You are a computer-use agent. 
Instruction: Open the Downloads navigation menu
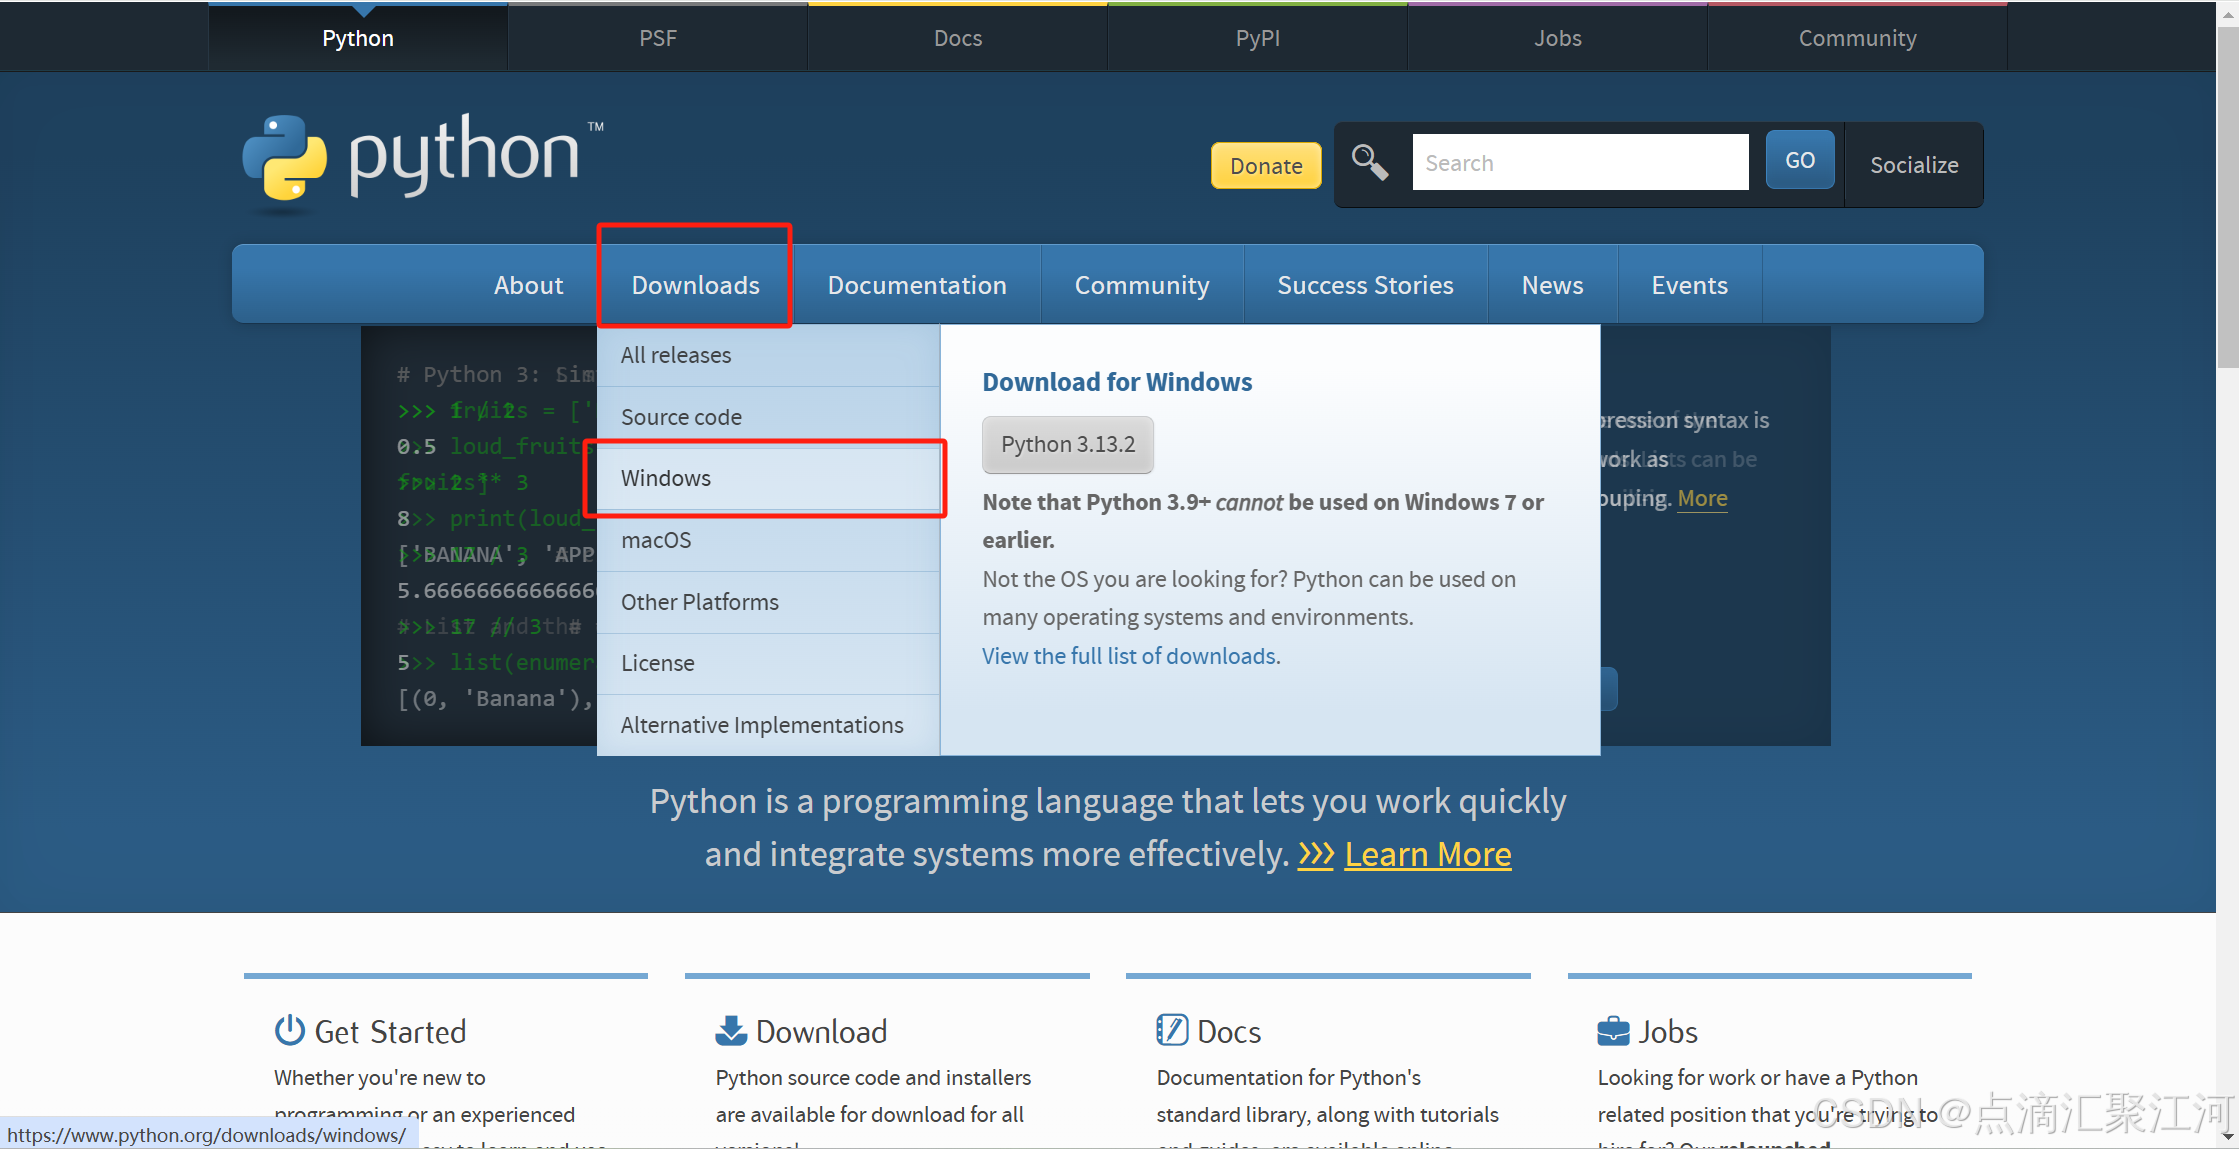tap(695, 285)
